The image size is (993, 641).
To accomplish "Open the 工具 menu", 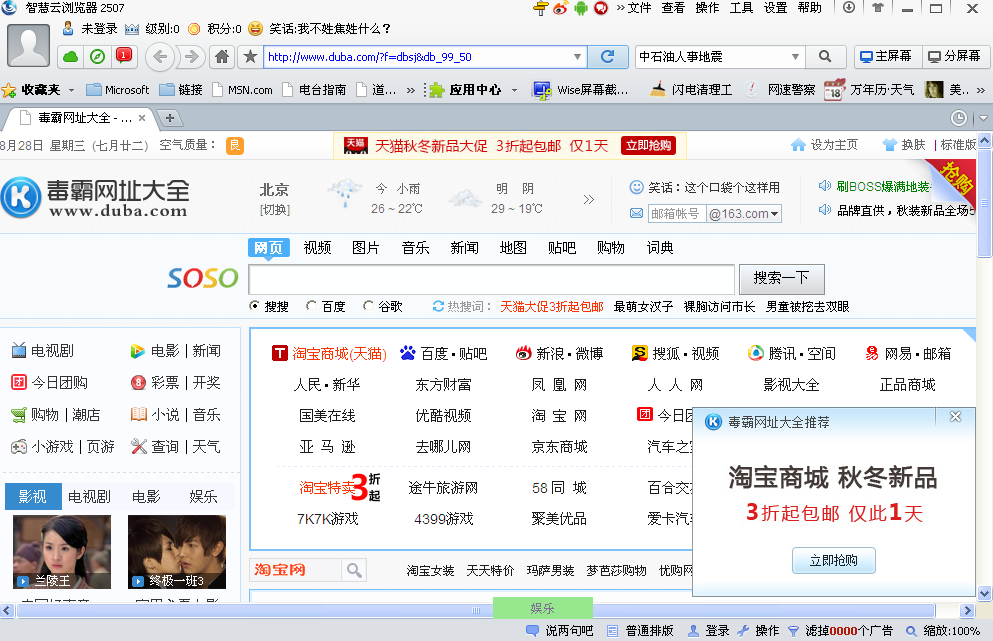I will point(741,8).
